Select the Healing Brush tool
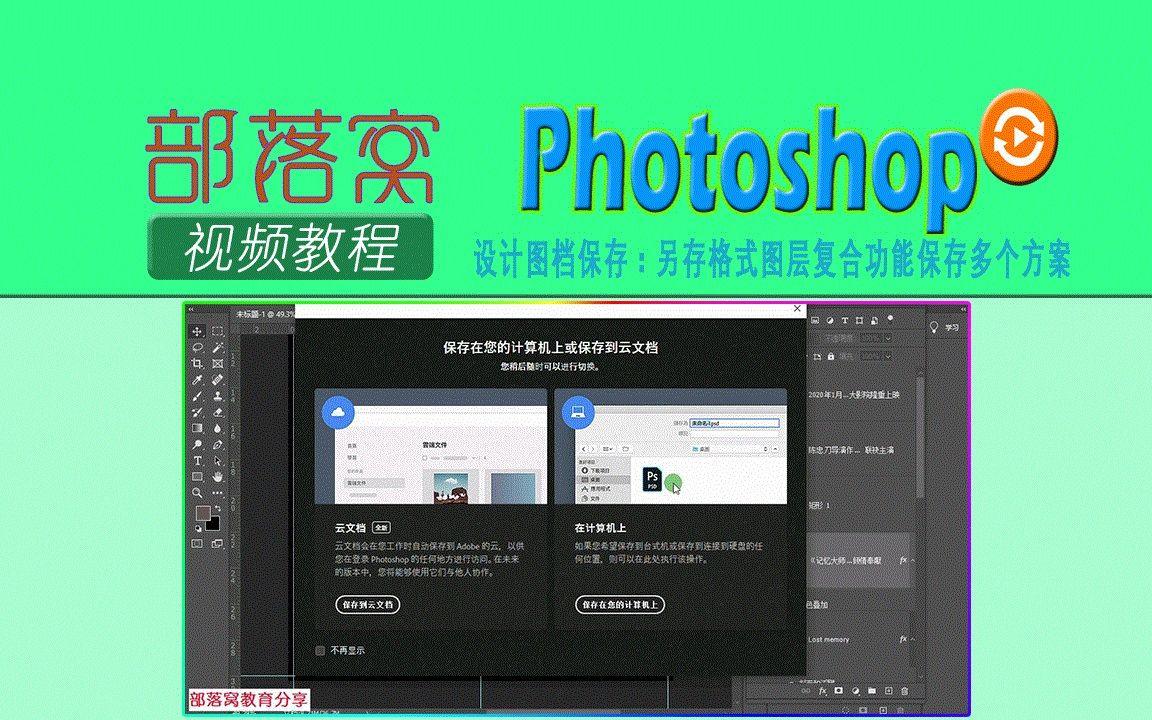This screenshot has height=720, width=1152. tap(217, 380)
